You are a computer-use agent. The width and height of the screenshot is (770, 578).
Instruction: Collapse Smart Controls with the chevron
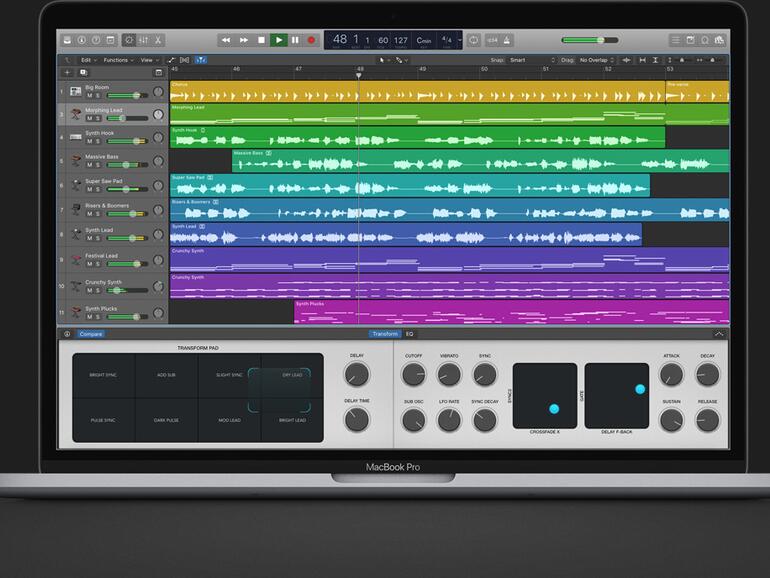[719, 334]
